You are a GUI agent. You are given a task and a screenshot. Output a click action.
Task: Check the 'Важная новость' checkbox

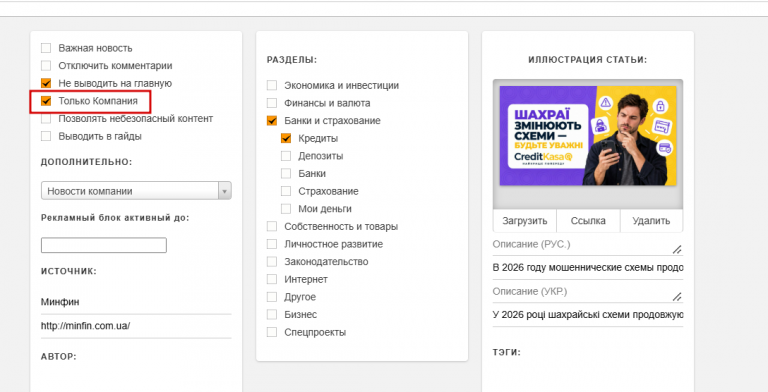[46, 48]
